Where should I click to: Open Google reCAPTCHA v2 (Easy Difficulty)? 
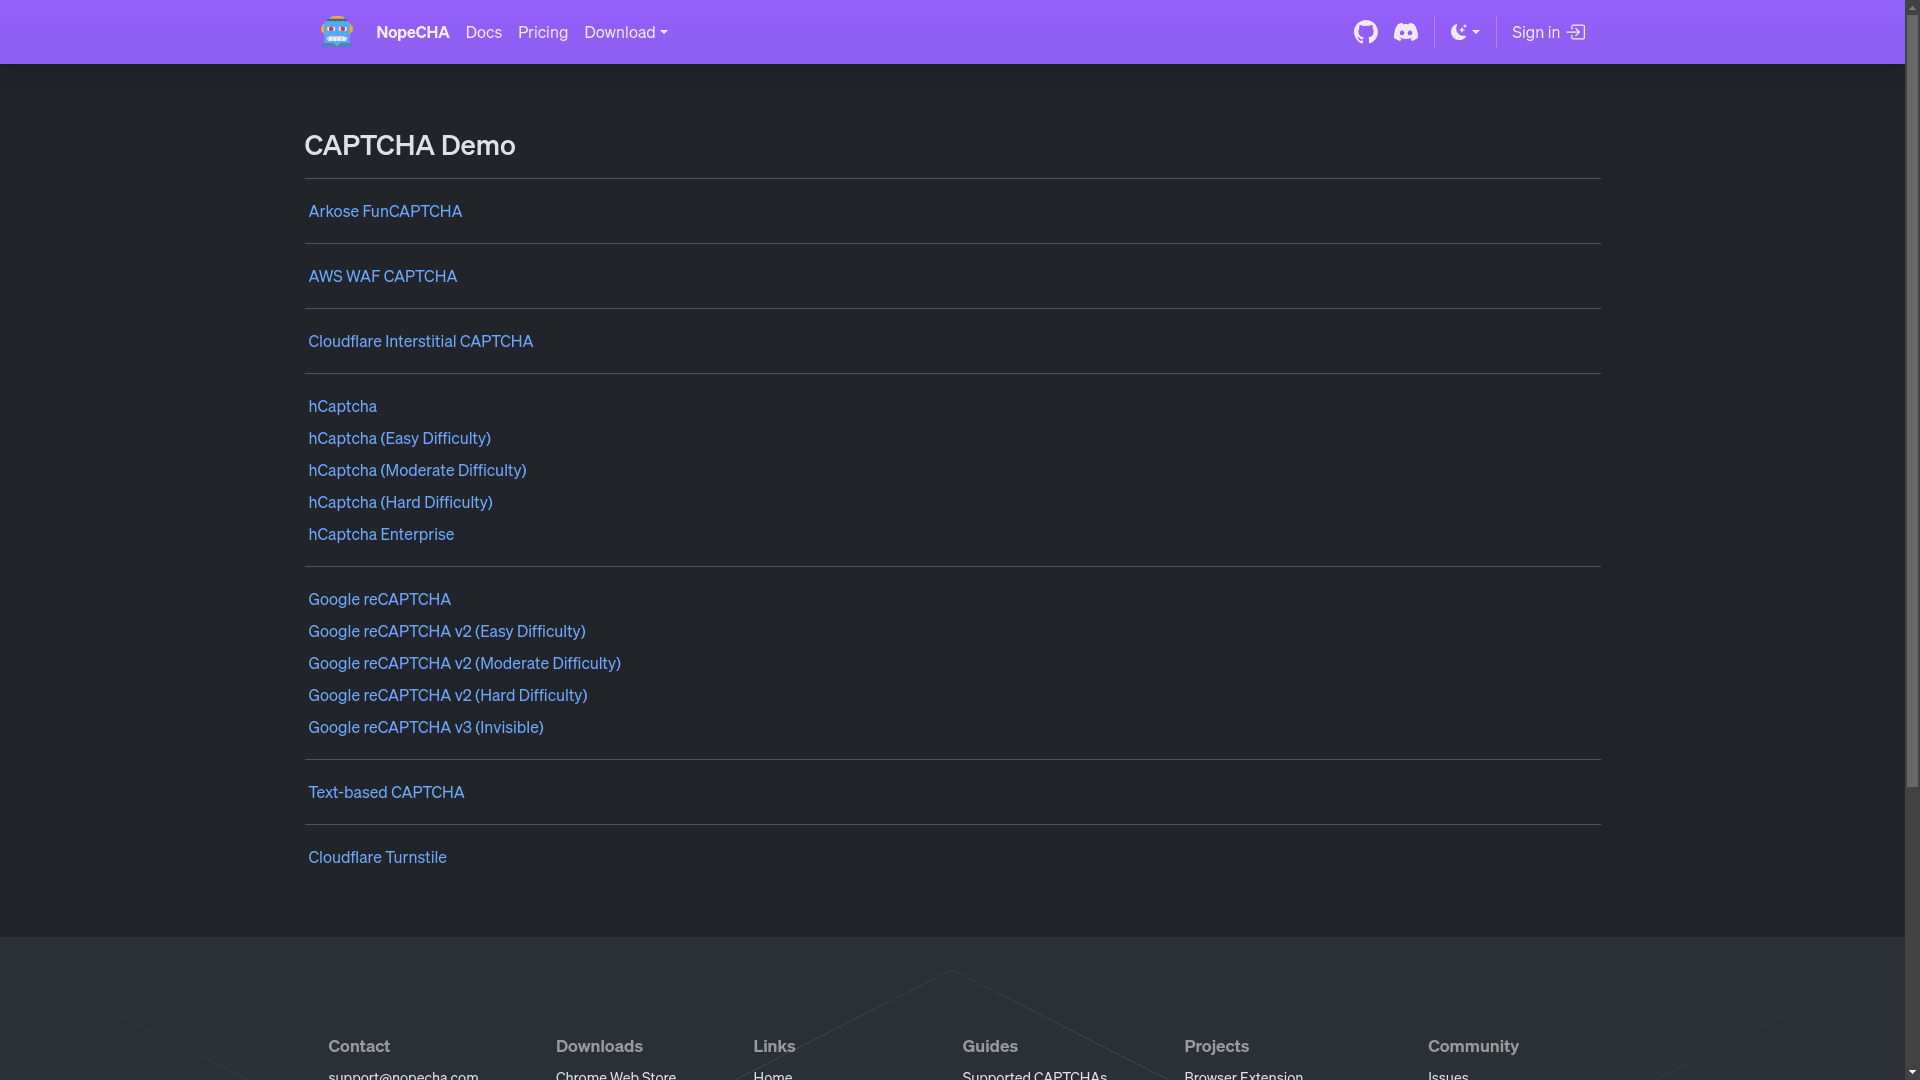pyautogui.click(x=447, y=631)
